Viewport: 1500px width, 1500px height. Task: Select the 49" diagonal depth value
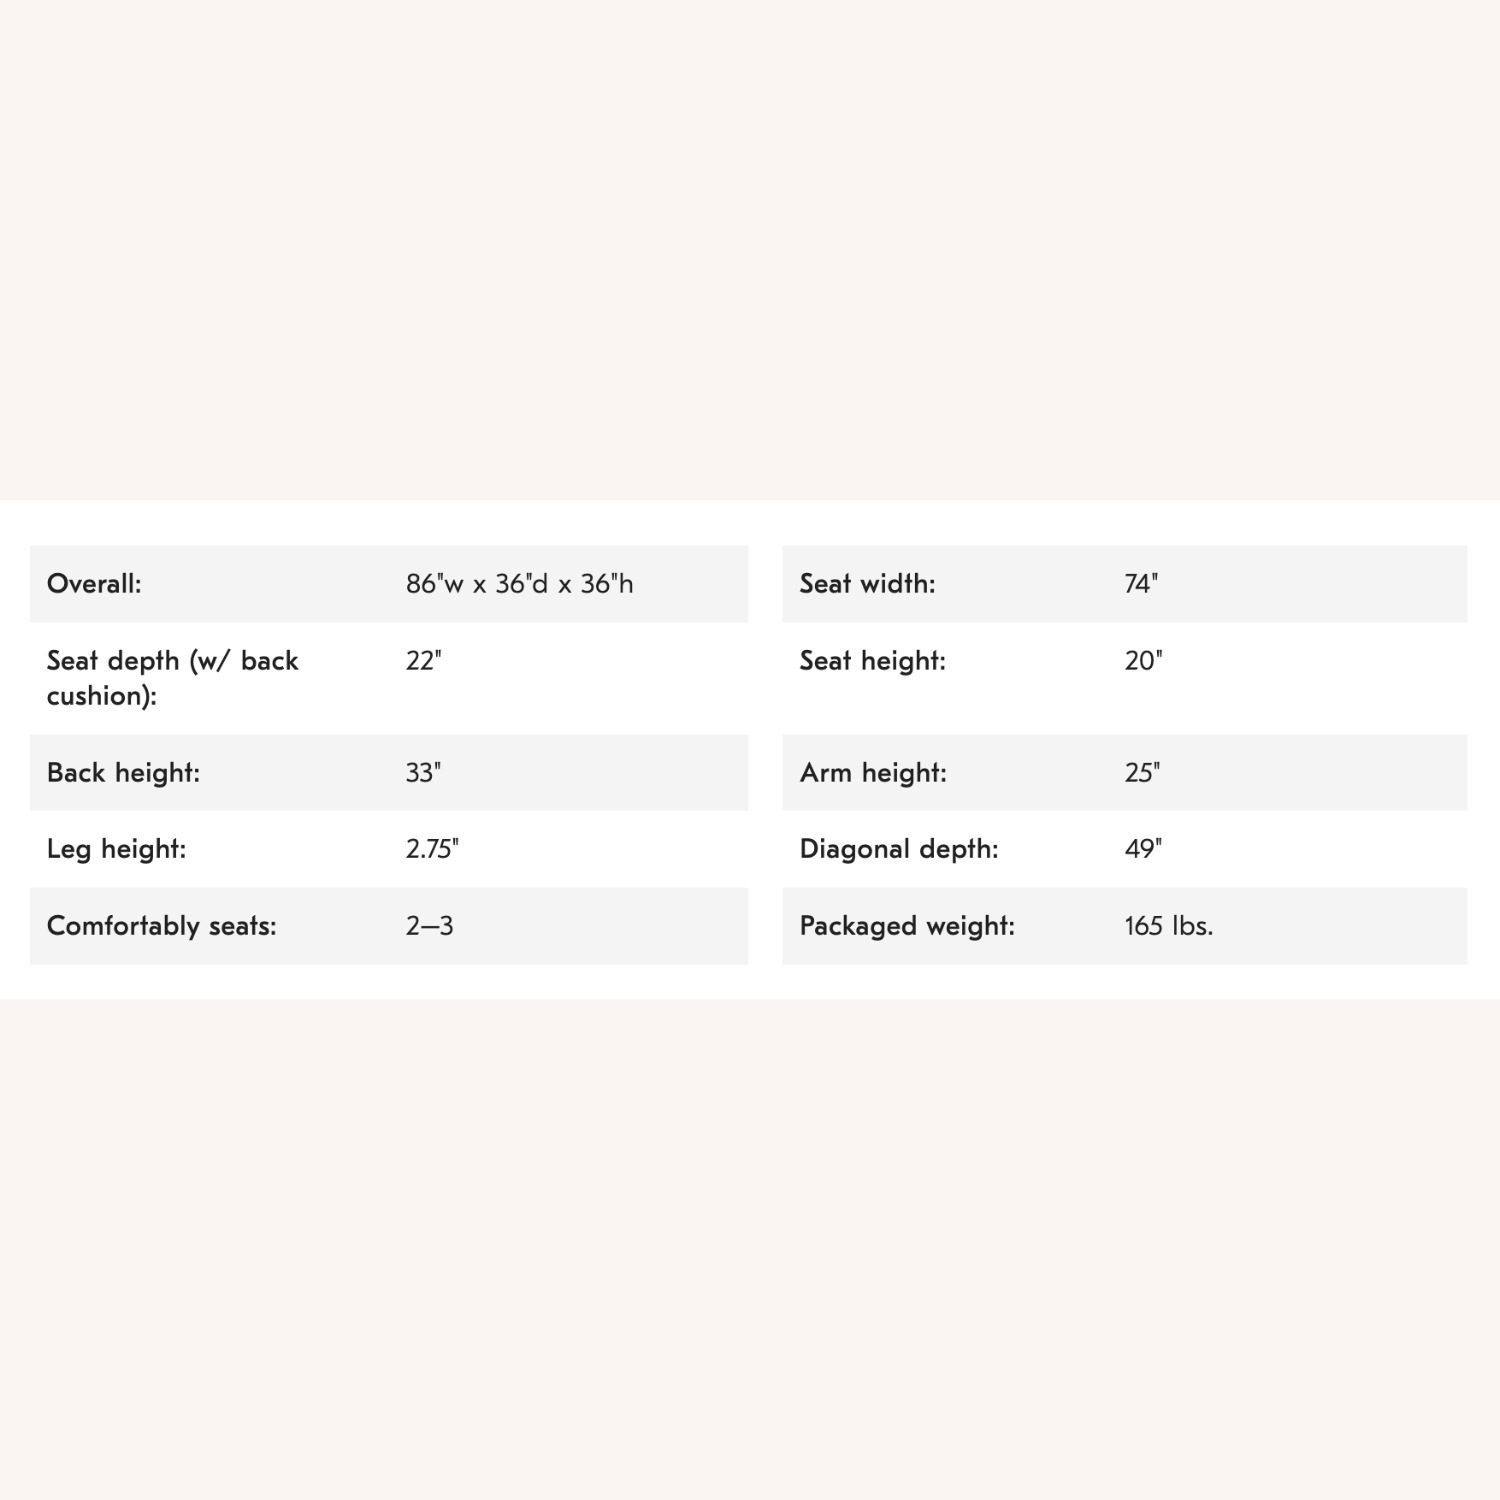(x=1143, y=849)
